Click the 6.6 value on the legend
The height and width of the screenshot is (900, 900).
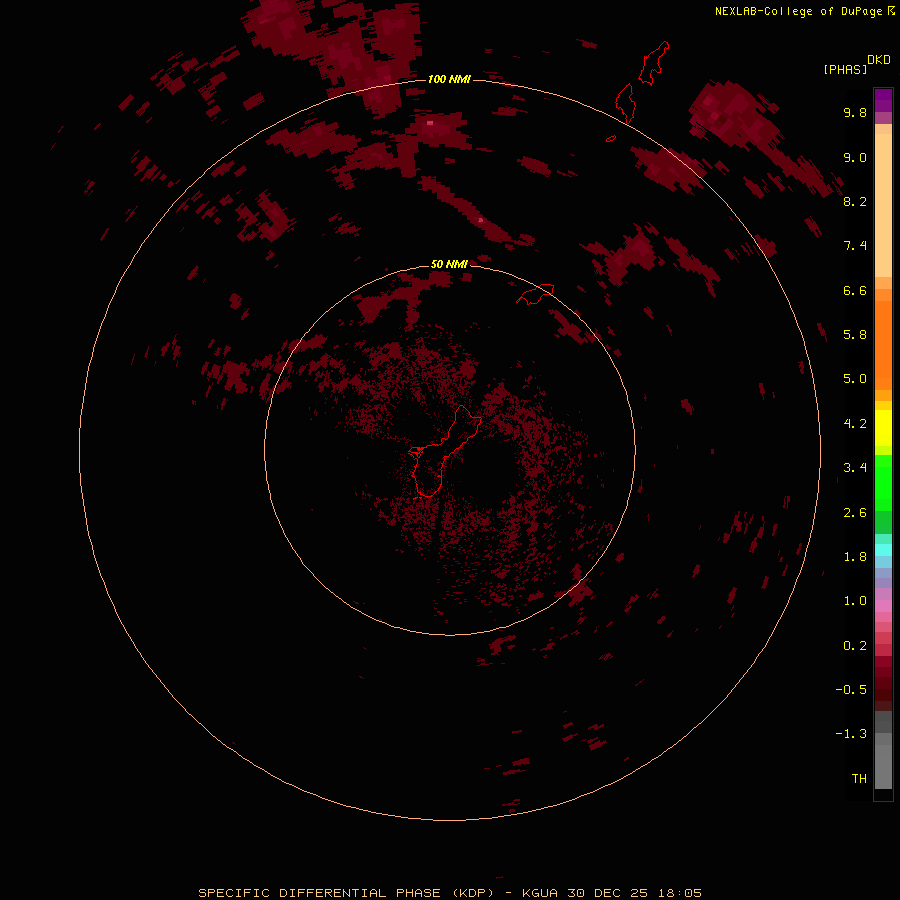coord(855,290)
